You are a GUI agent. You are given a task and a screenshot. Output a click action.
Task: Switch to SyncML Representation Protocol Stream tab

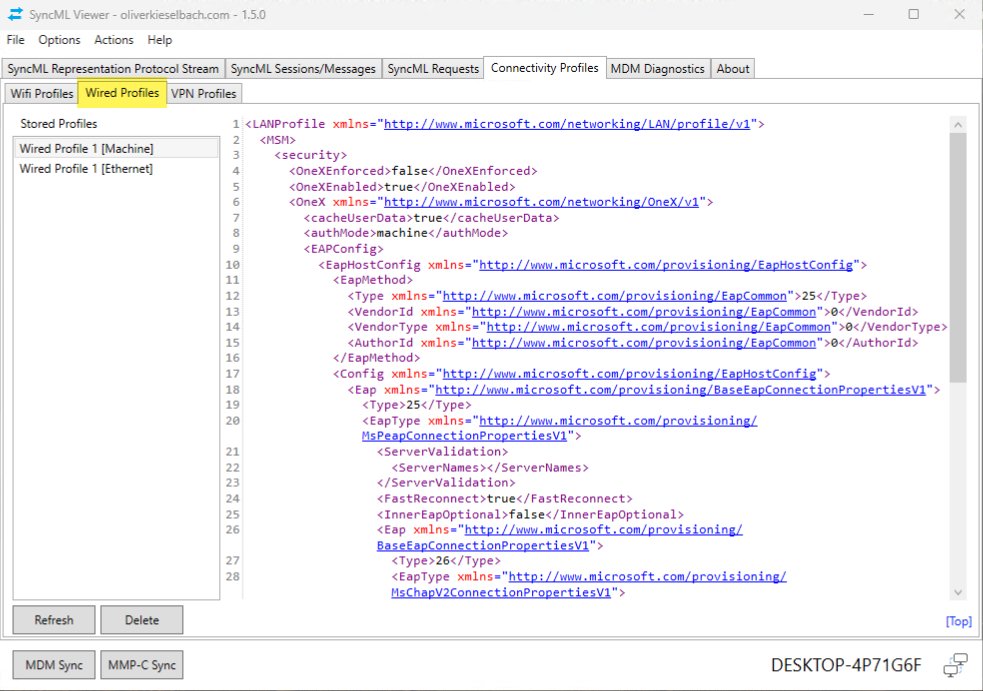[113, 68]
